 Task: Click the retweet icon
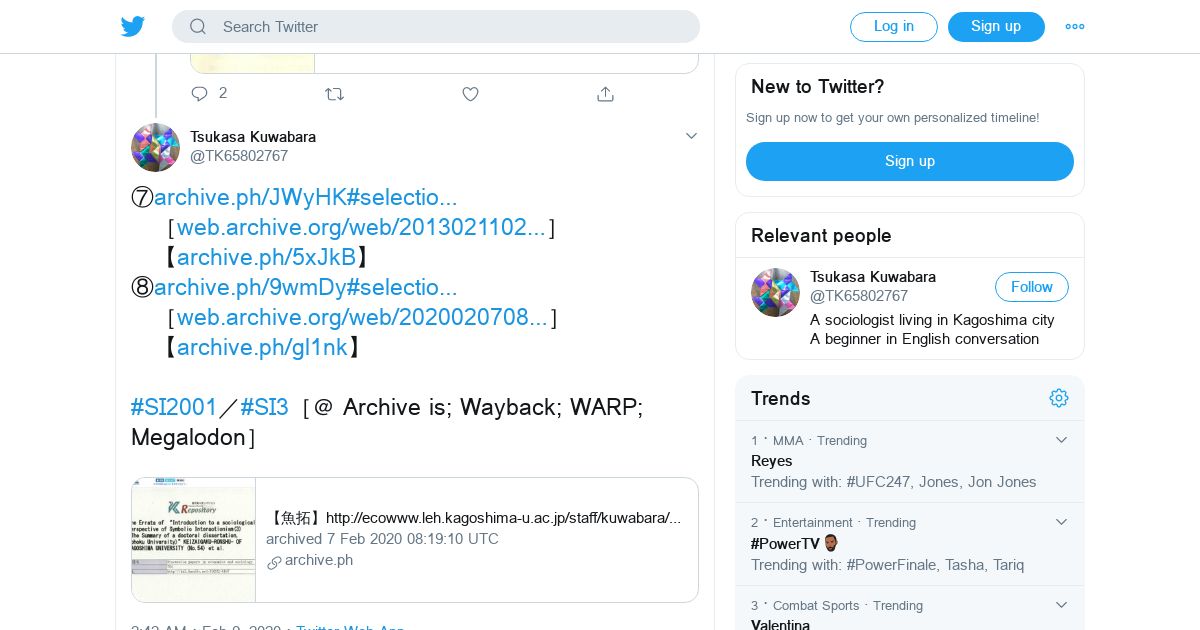click(x=334, y=94)
